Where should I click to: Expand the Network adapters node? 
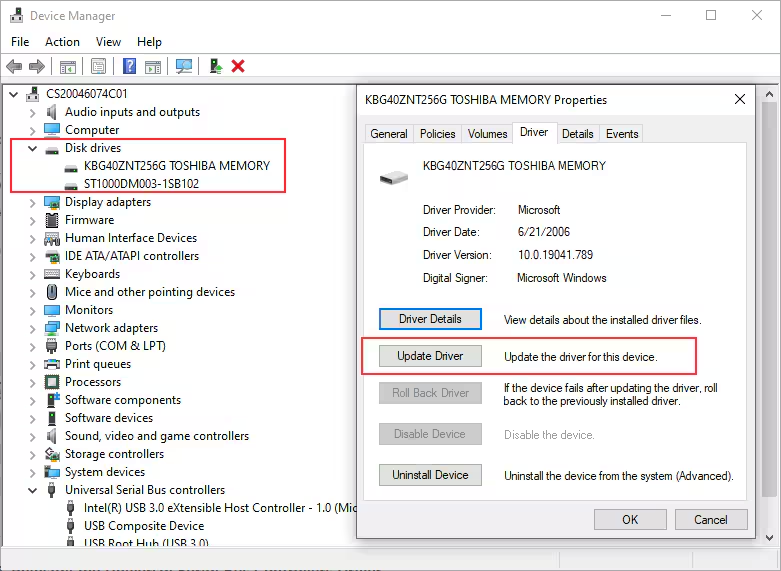[x=32, y=328]
